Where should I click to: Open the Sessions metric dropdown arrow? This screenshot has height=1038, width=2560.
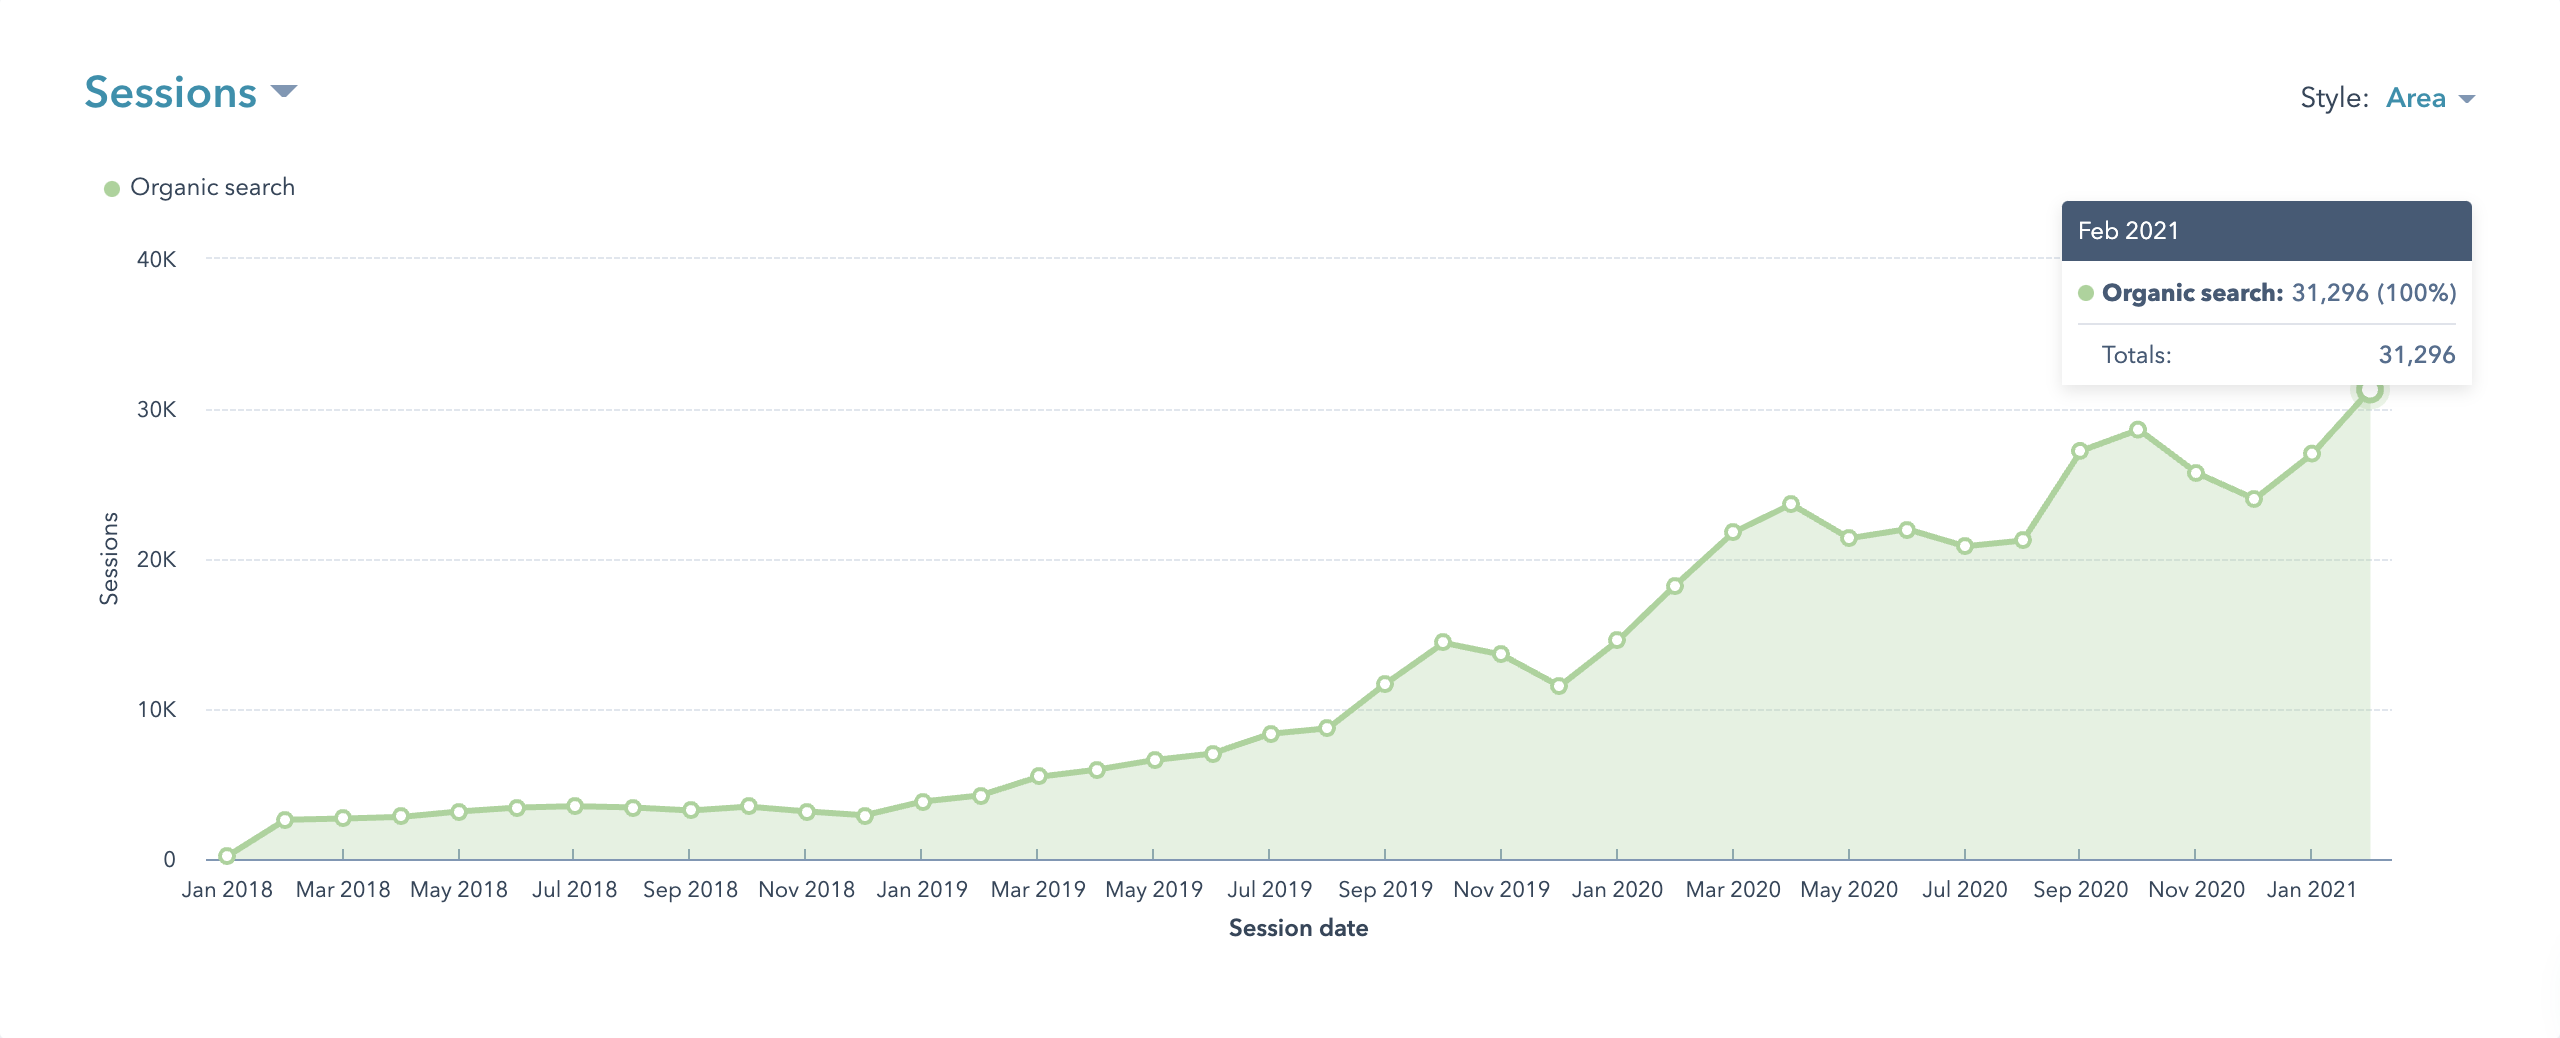click(x=284, y=92)
